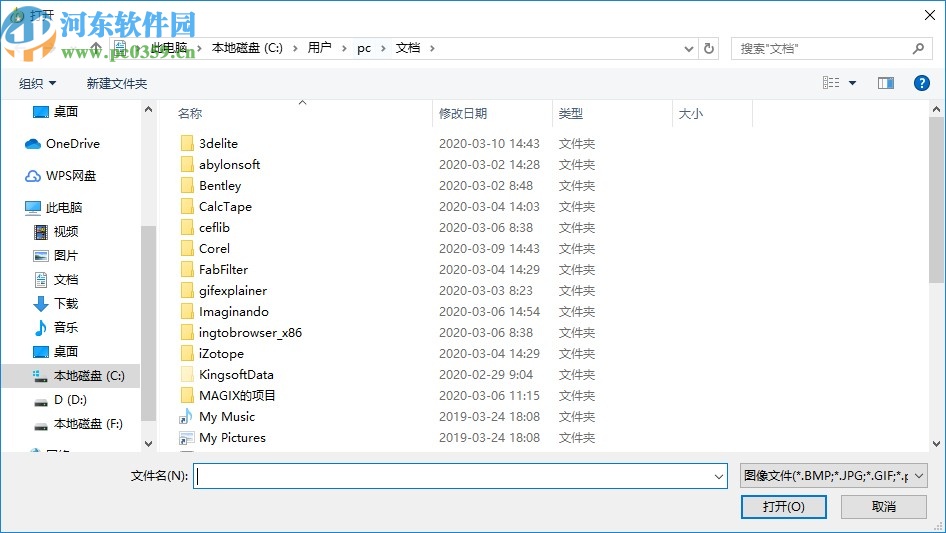Expand the address bar history dropdown

pyautogui.click(x=688, y=48)
